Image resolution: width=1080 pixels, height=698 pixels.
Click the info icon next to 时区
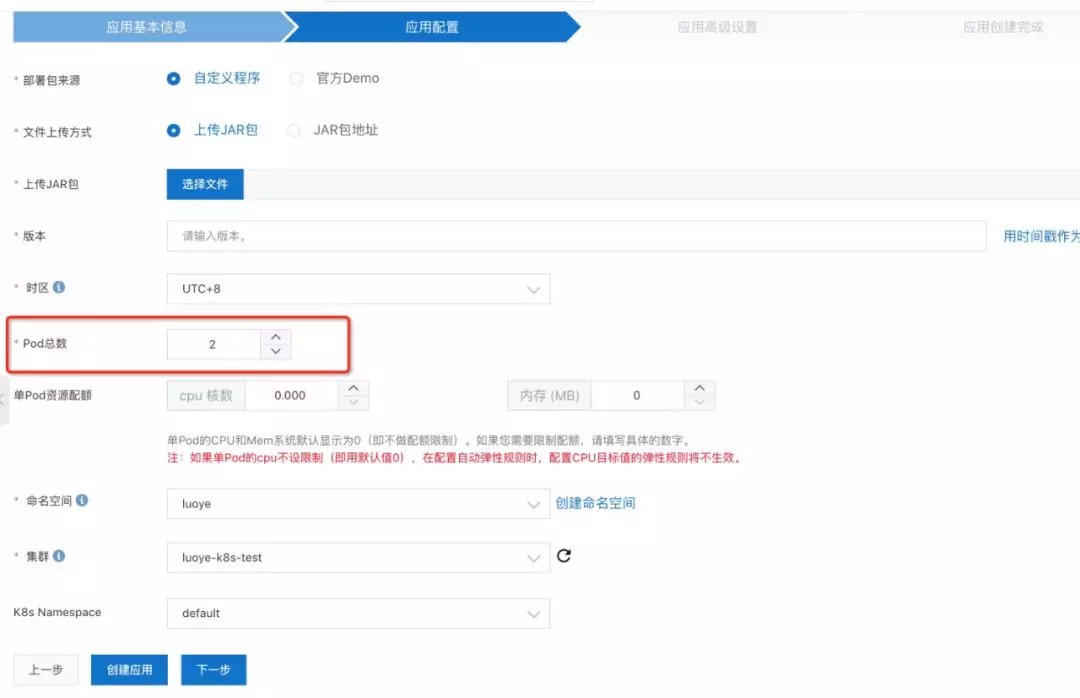[59, 287]
